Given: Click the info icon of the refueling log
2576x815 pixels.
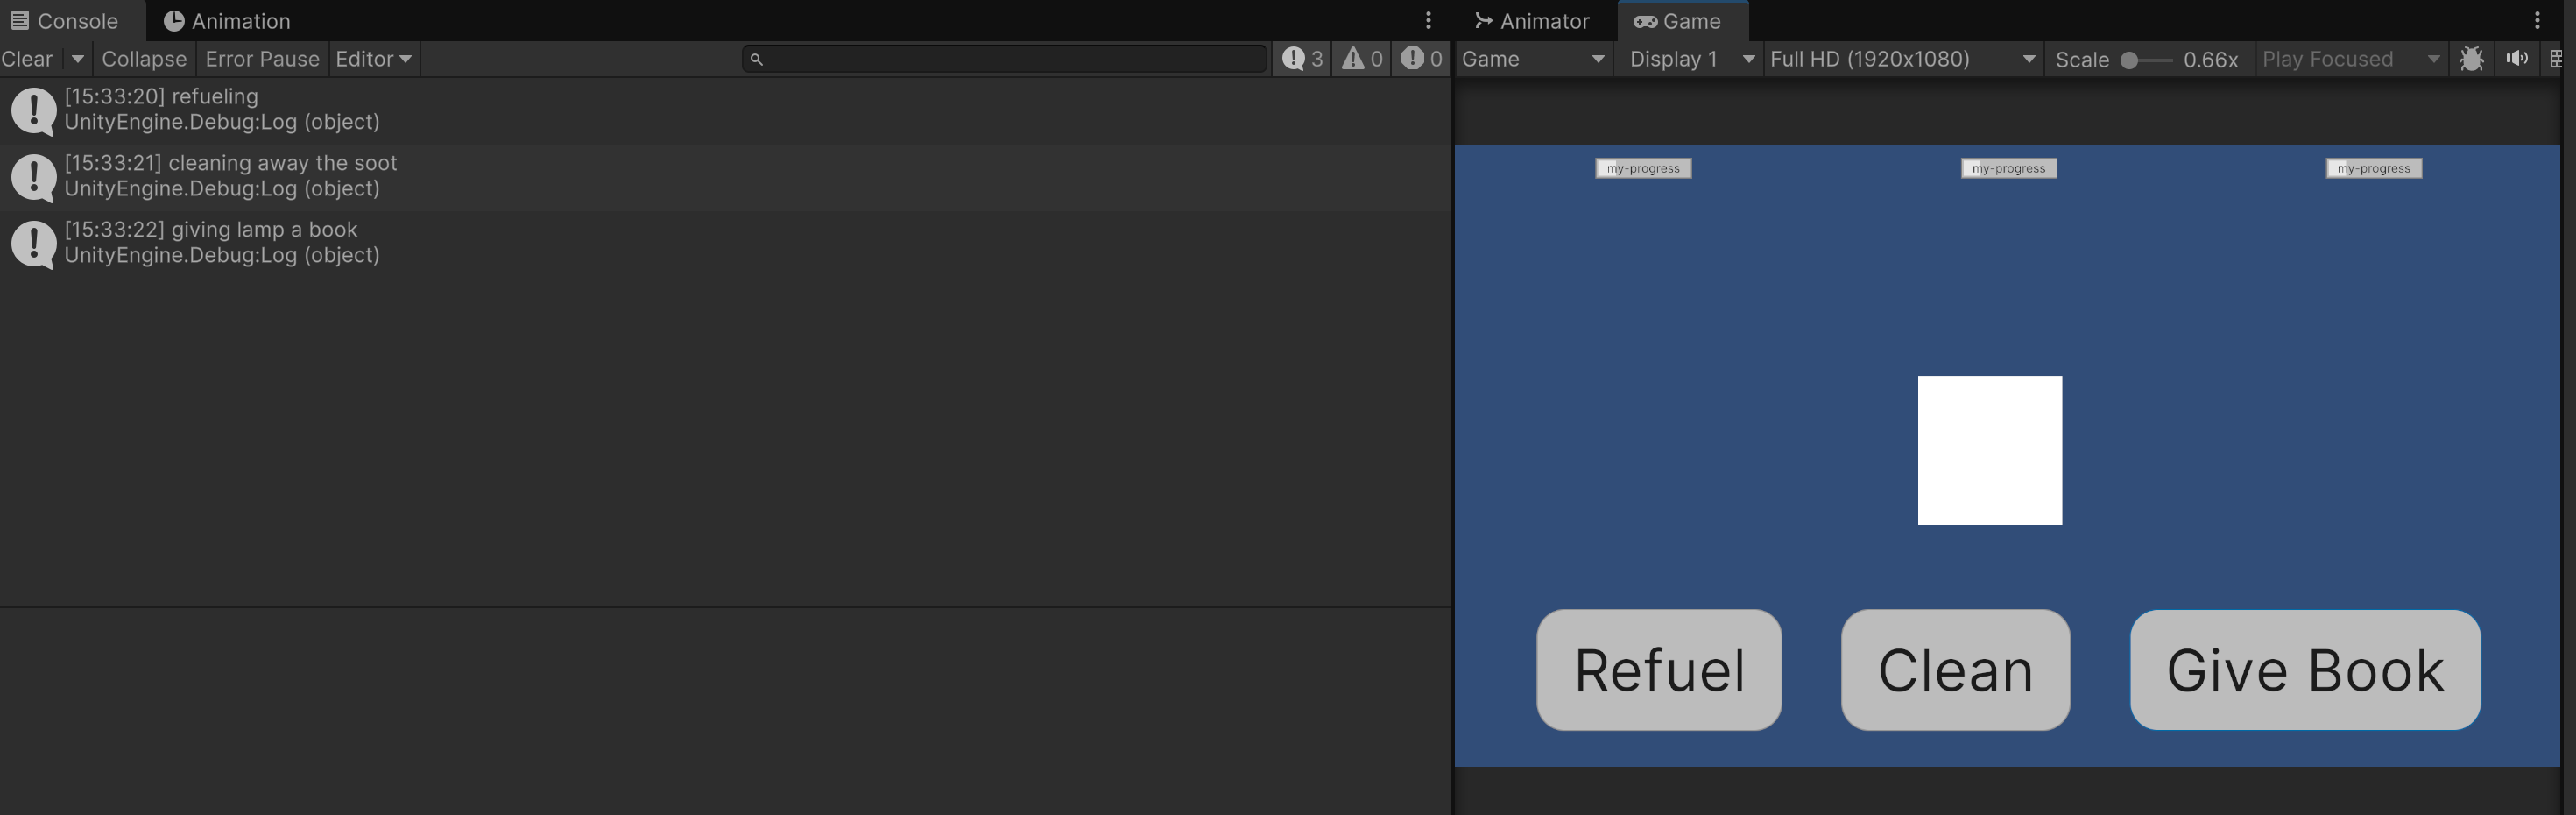Looking at the screenshot, I should pos(33,111).
